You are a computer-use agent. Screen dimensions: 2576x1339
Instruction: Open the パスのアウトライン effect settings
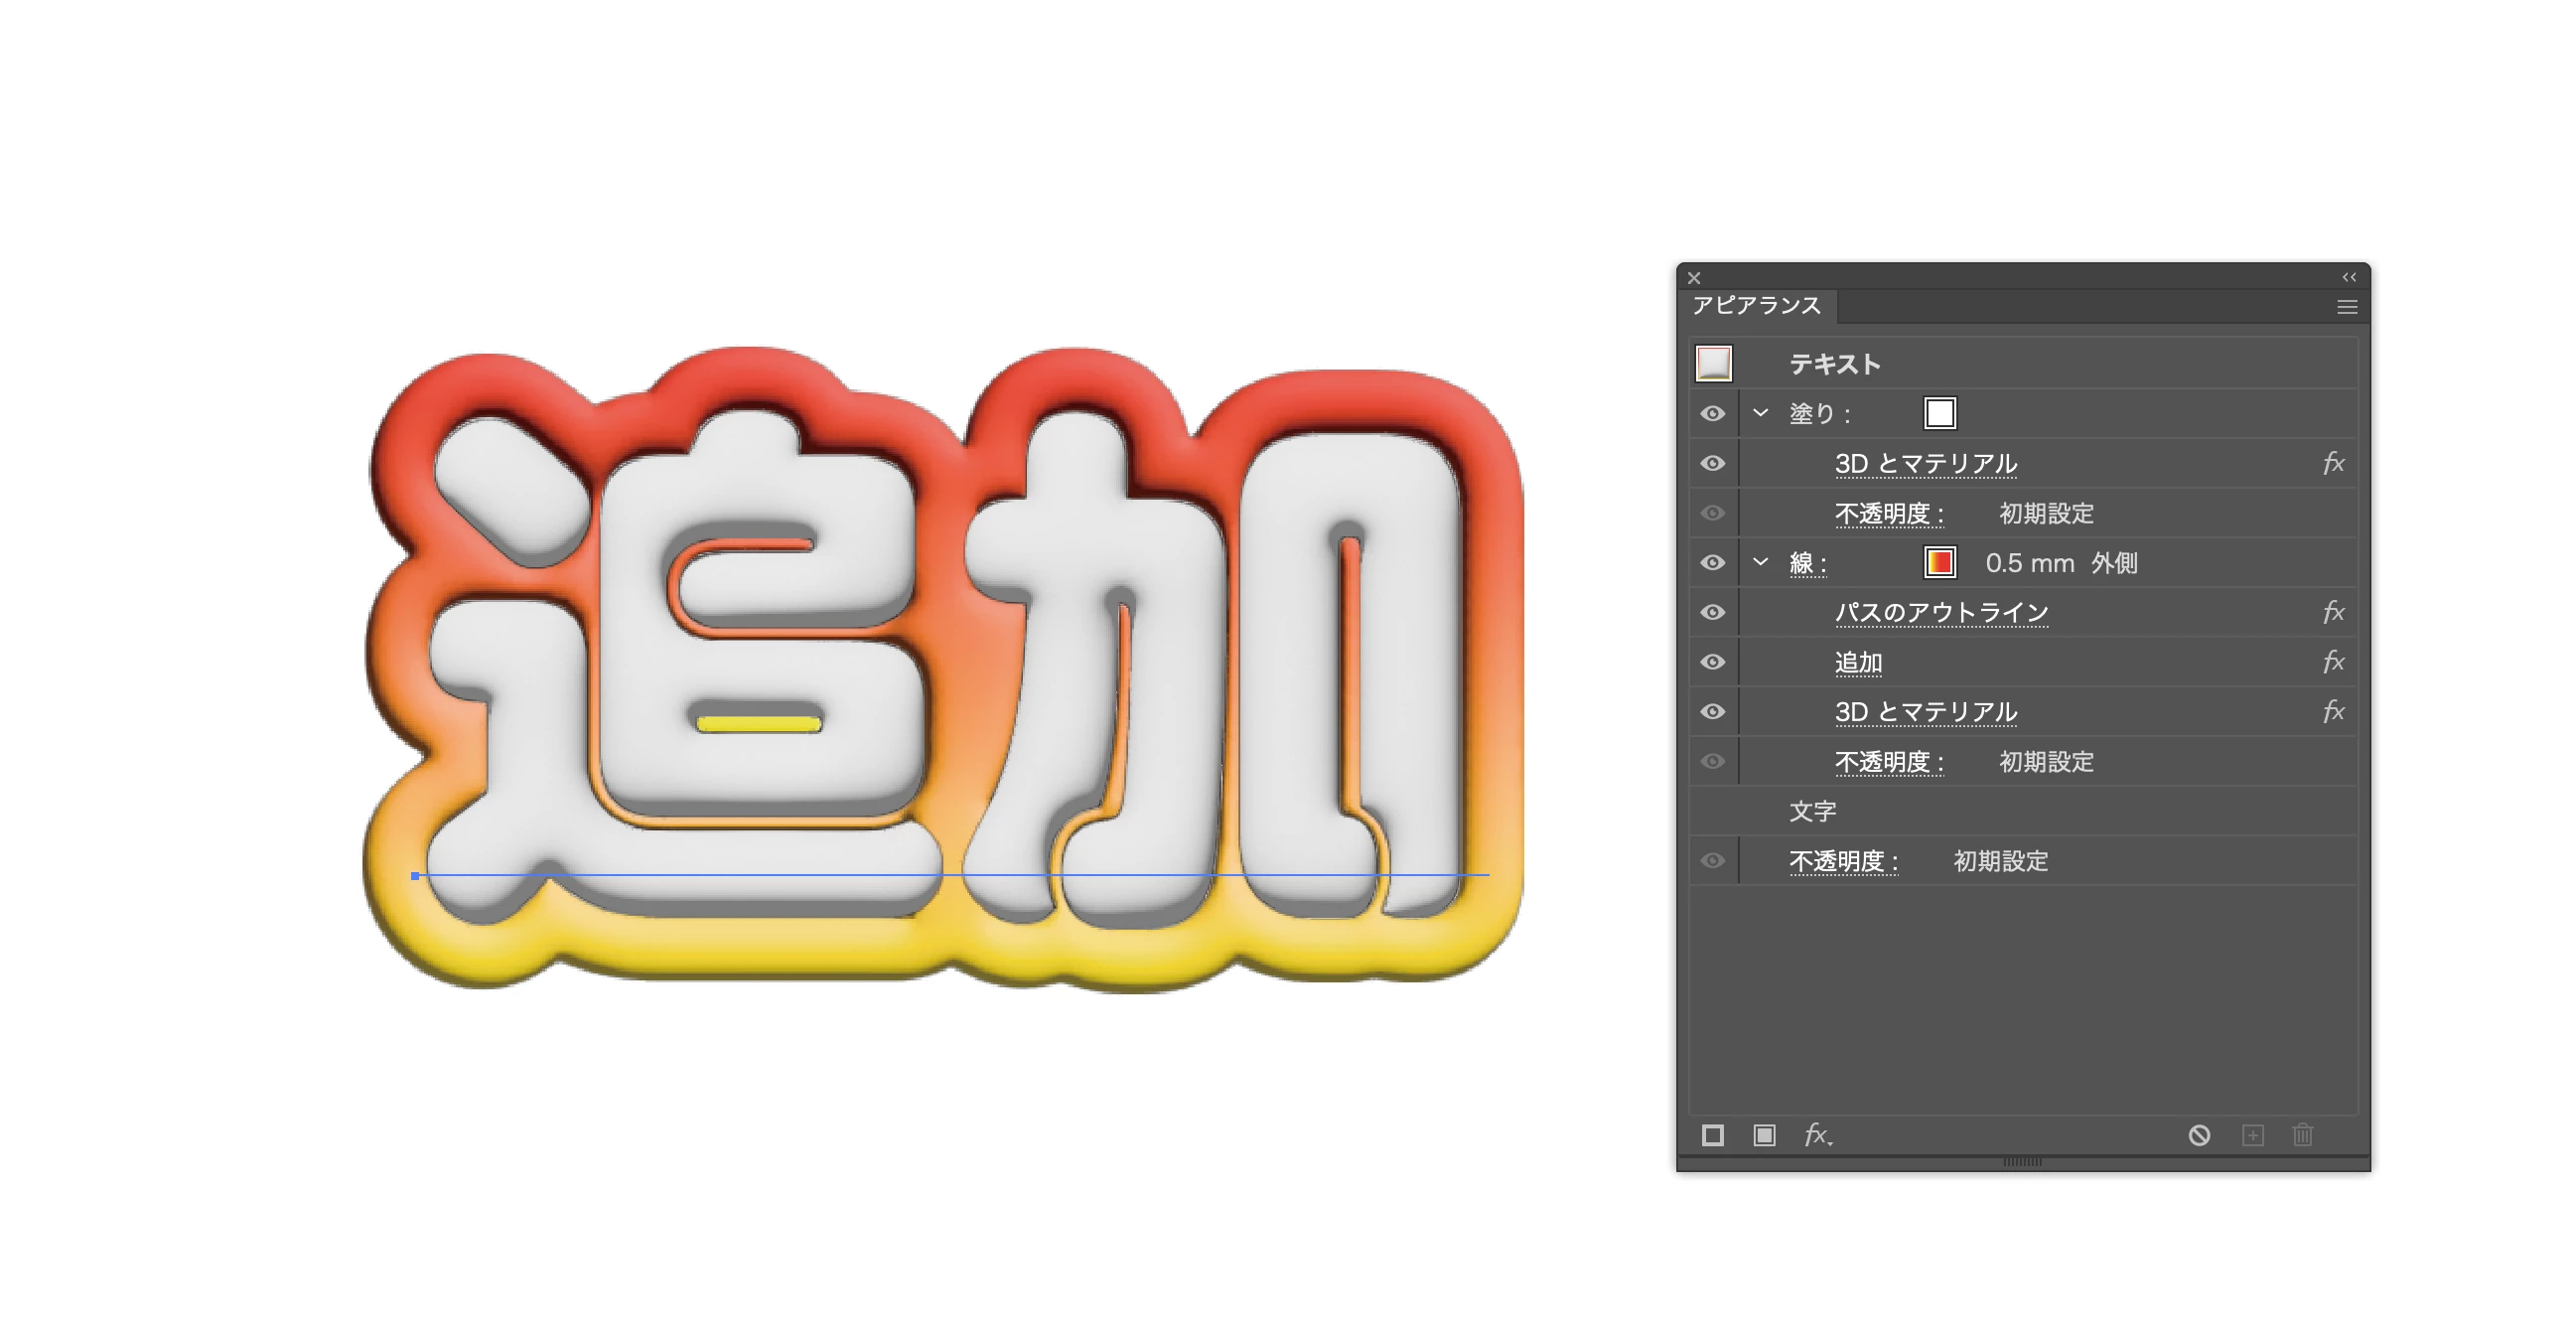click(x=1941, y=612)
